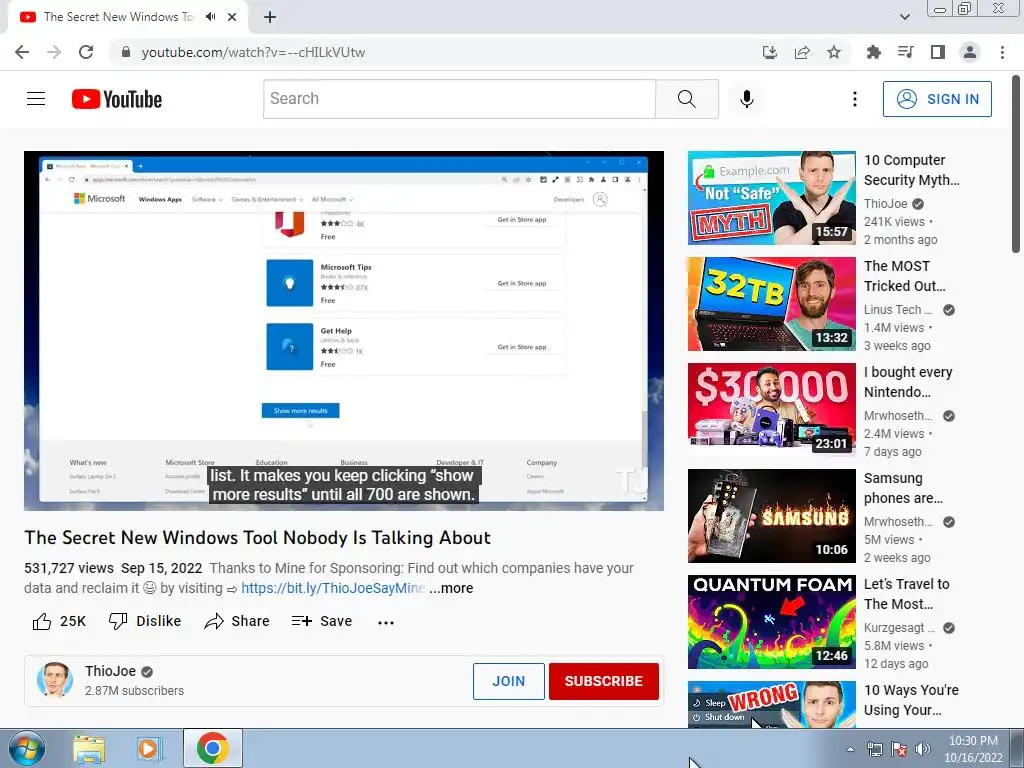Open '10 Ways You're Using Your...' title
This screenshot has width=1024, height=768.
click(911, 699)
